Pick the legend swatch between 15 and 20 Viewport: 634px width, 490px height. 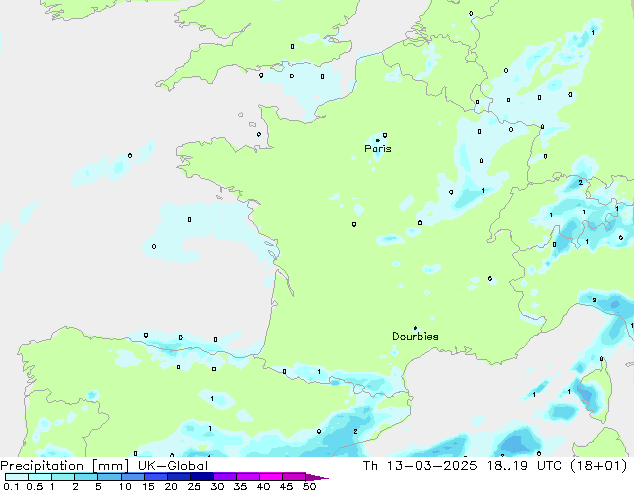pos(155,477)
